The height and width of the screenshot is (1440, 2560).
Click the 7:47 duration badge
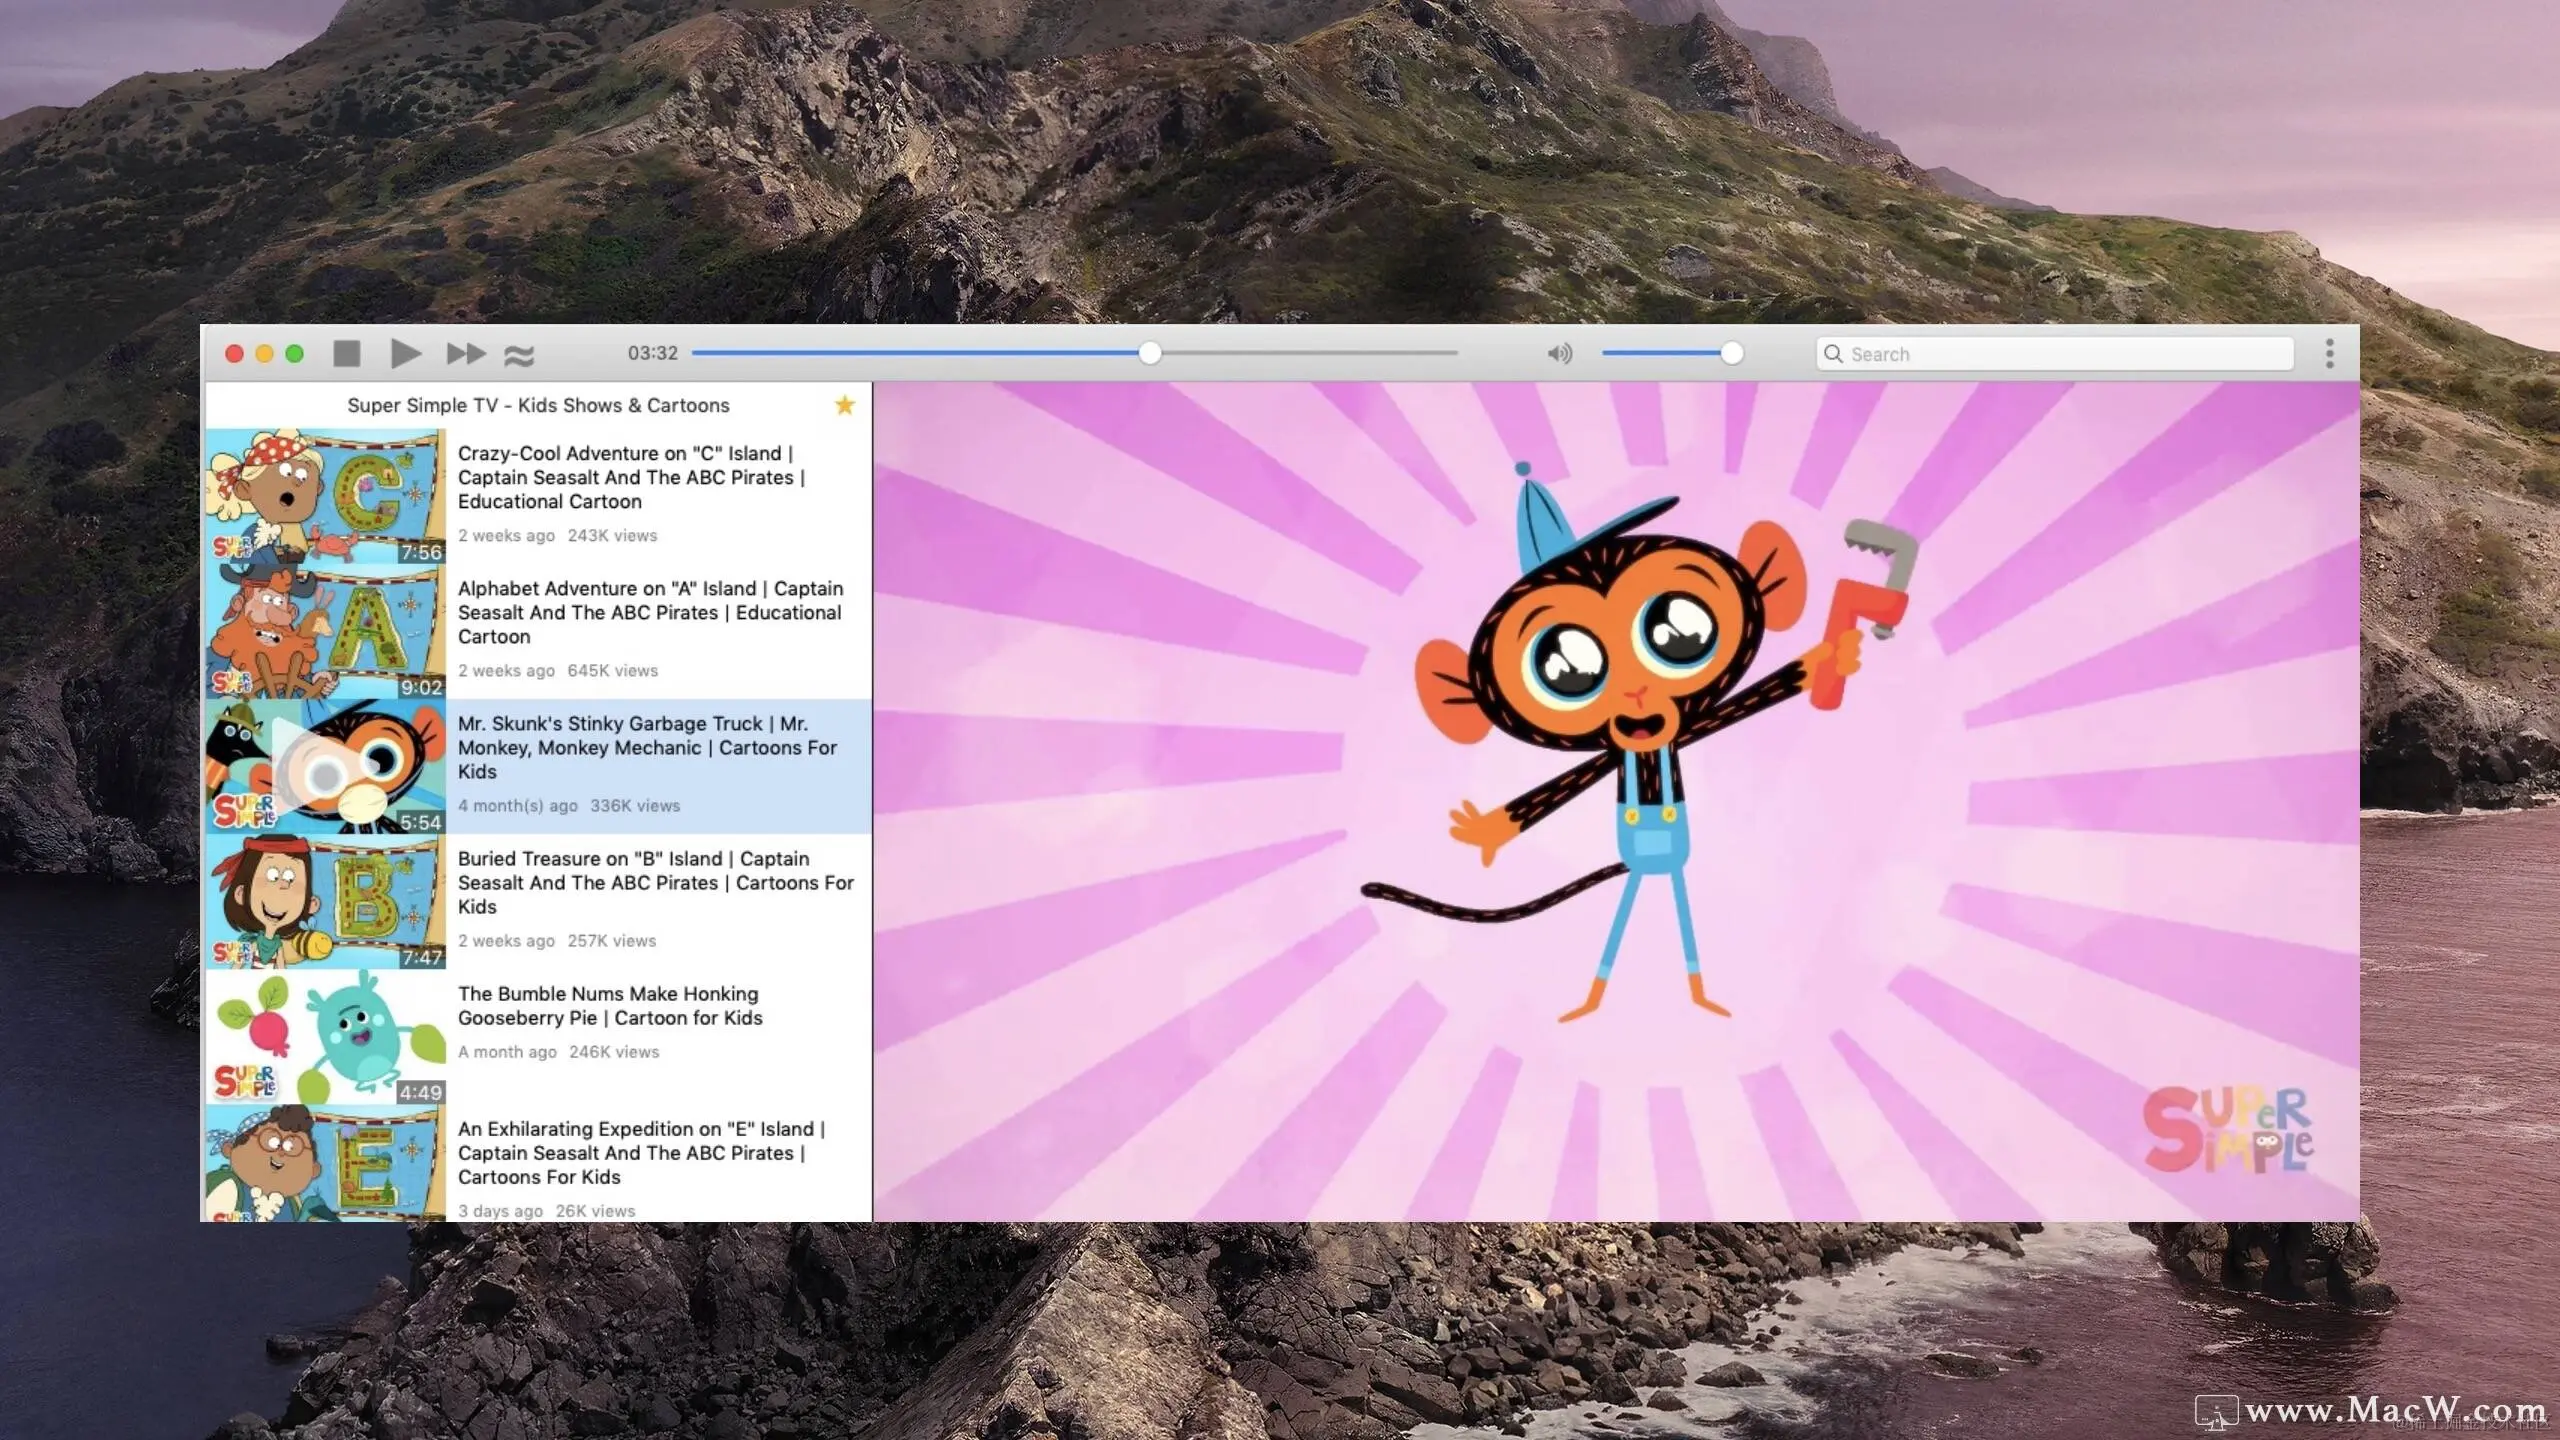click(421, 957)
